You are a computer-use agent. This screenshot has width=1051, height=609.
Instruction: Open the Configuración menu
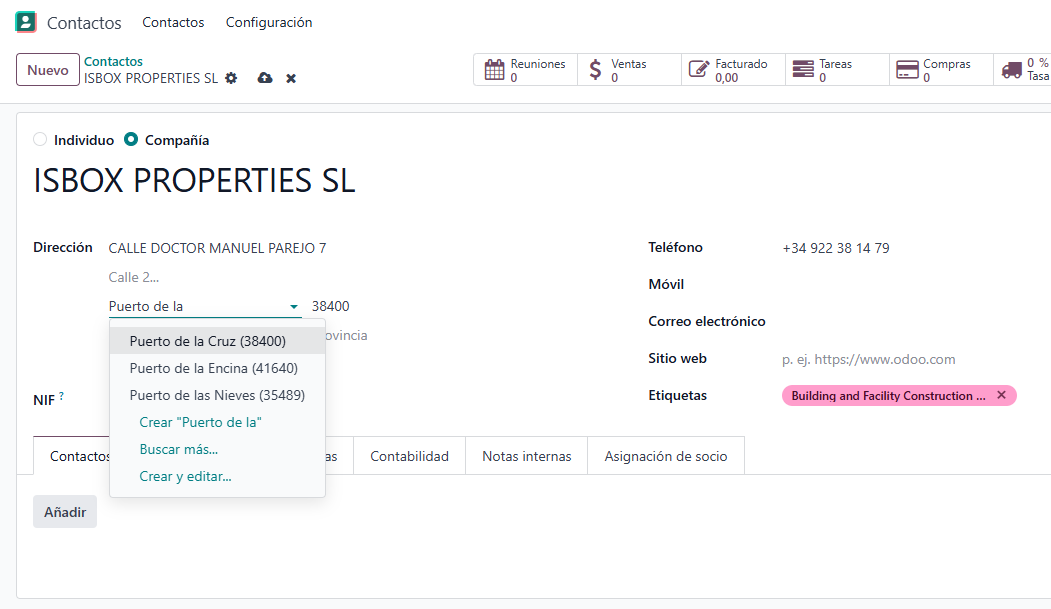coord(269,22)
